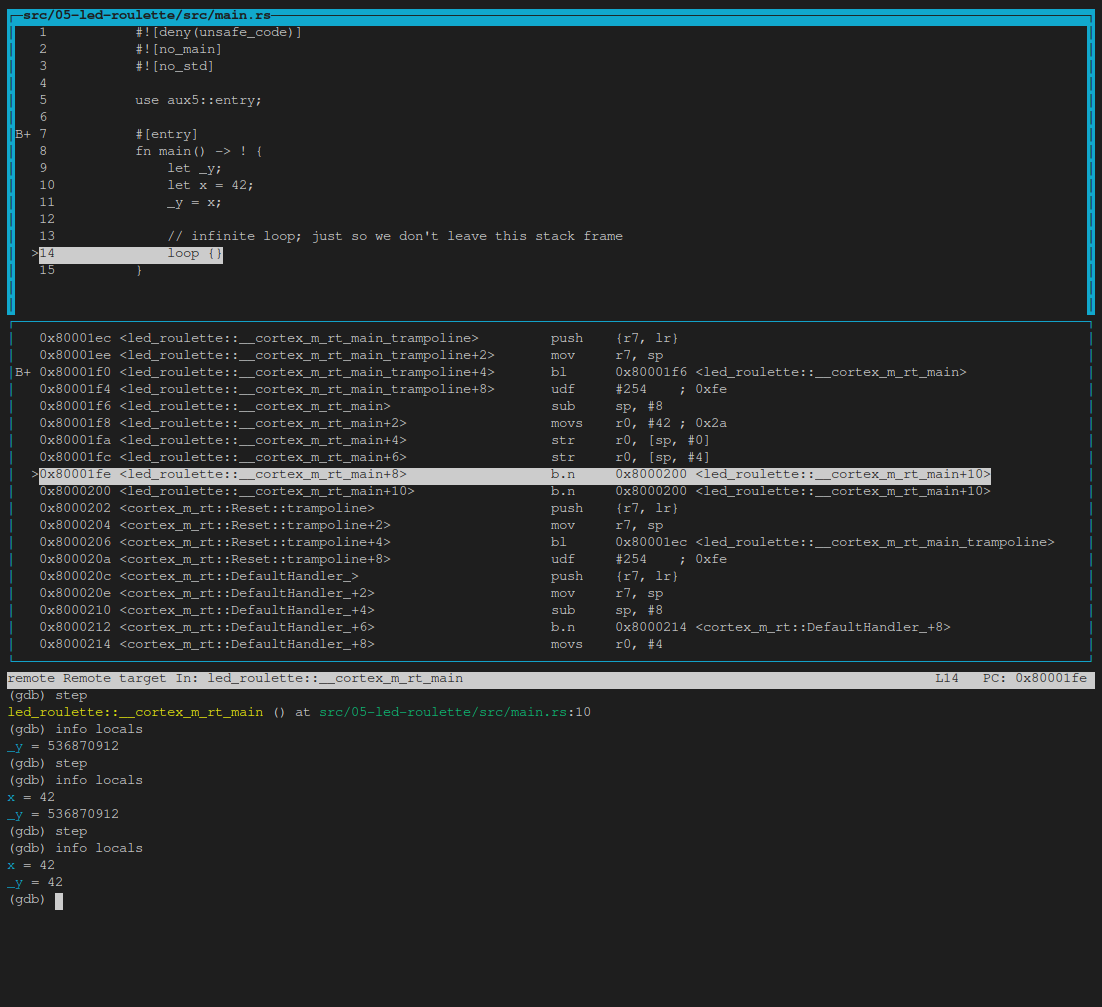Click the B+ breakpoint marker at 0x80001f0

click(x=23, y=372)
